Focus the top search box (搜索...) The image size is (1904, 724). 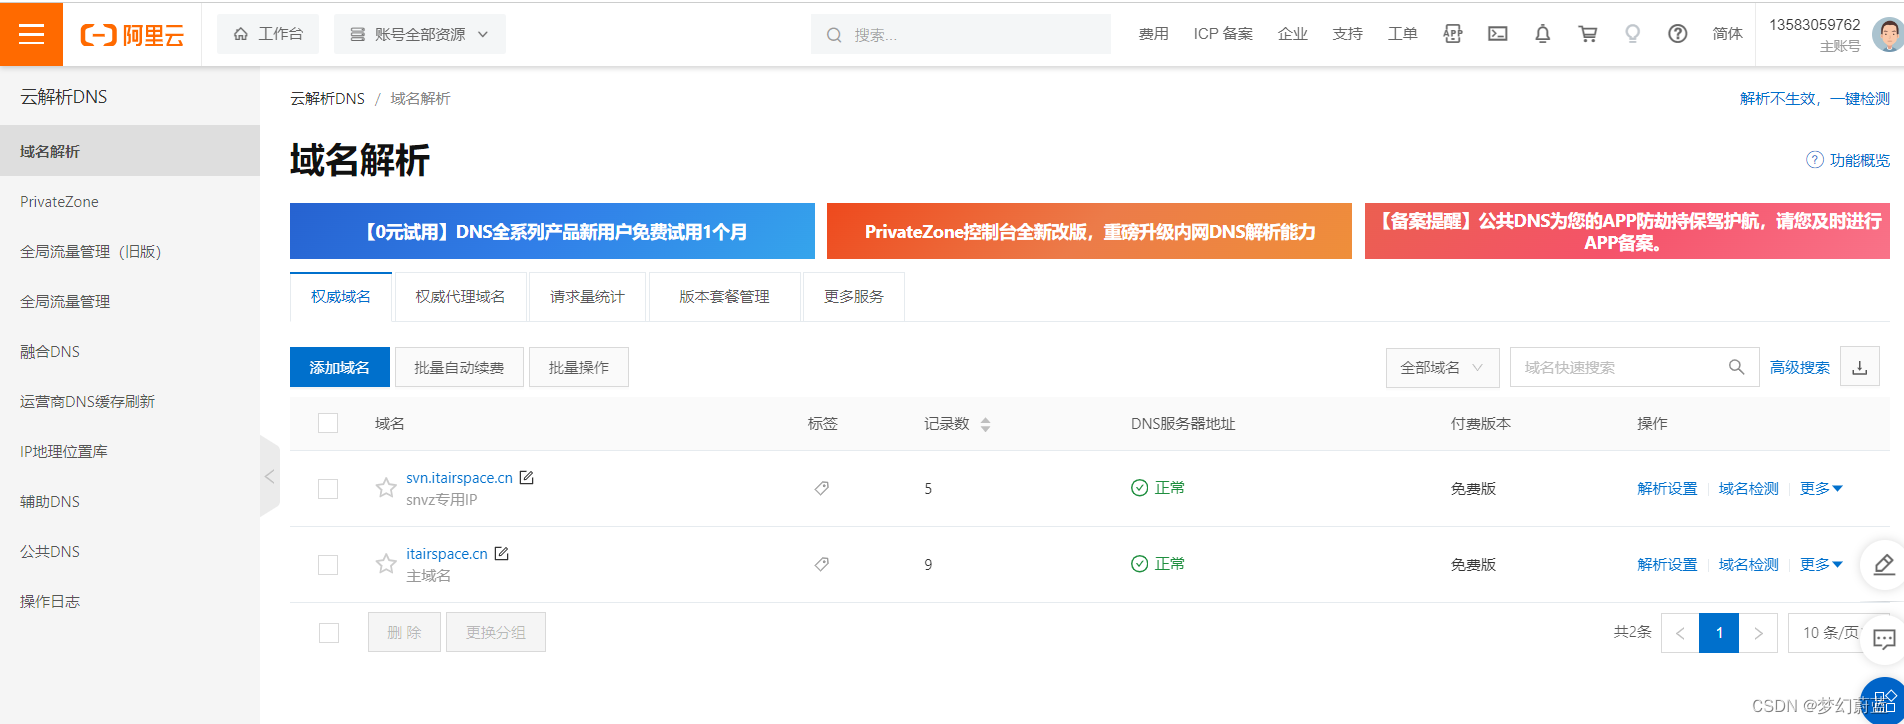961,34
